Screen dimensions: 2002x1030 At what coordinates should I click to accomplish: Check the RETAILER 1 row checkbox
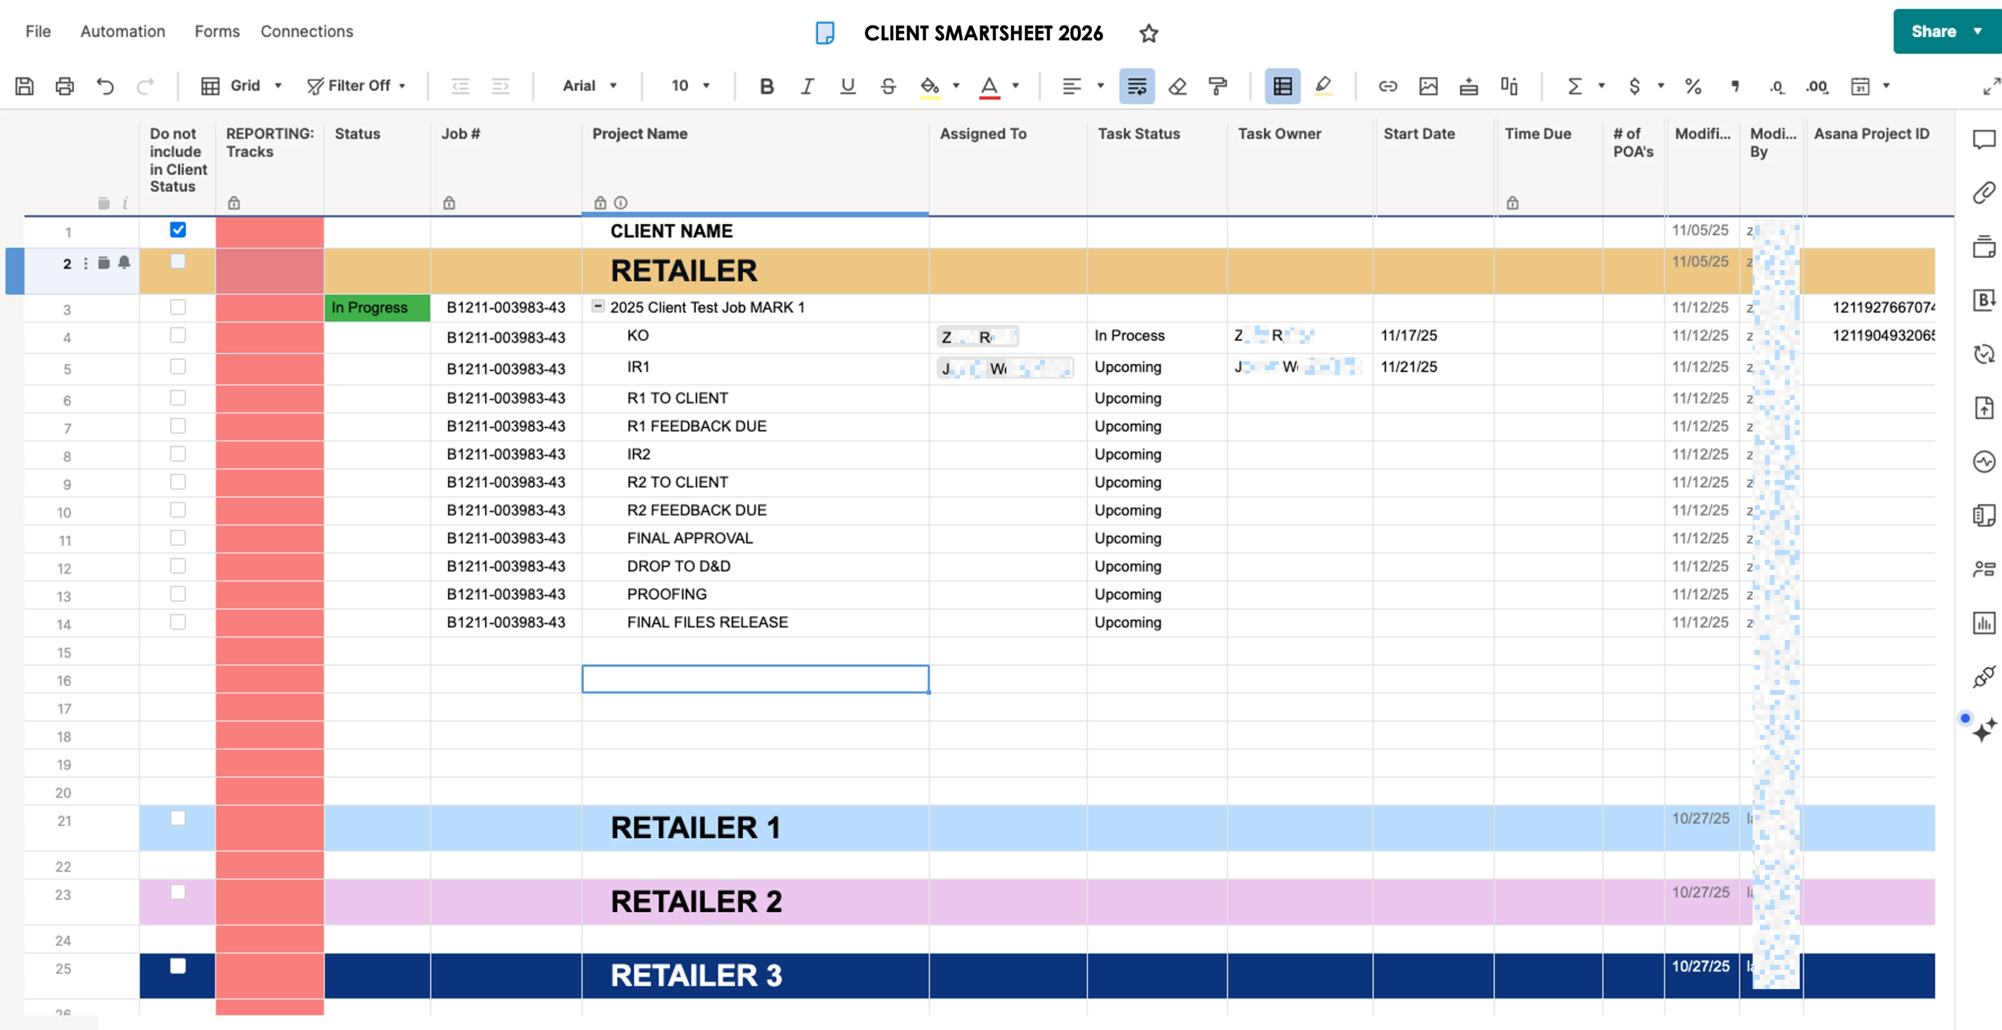(x=178, y=818)
